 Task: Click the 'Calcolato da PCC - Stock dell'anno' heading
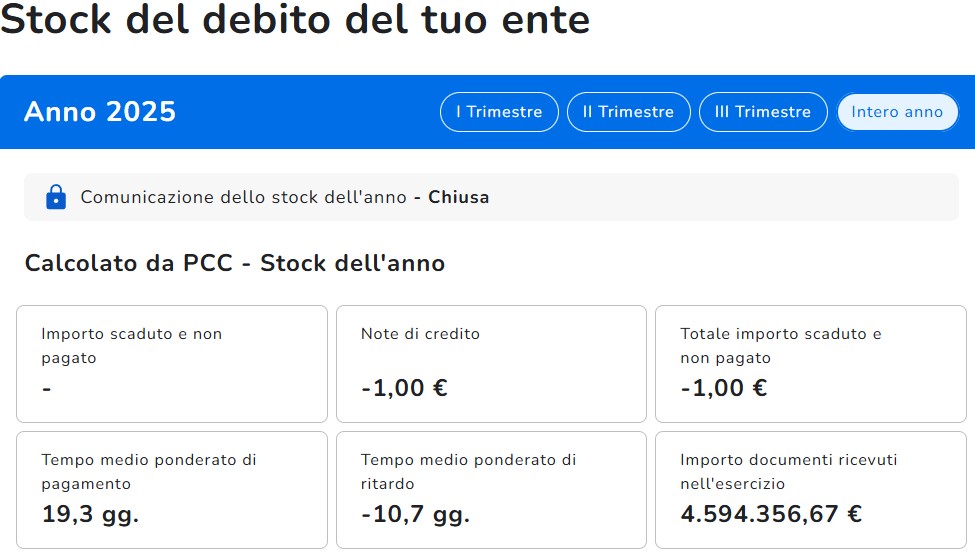tap(235, 263)
